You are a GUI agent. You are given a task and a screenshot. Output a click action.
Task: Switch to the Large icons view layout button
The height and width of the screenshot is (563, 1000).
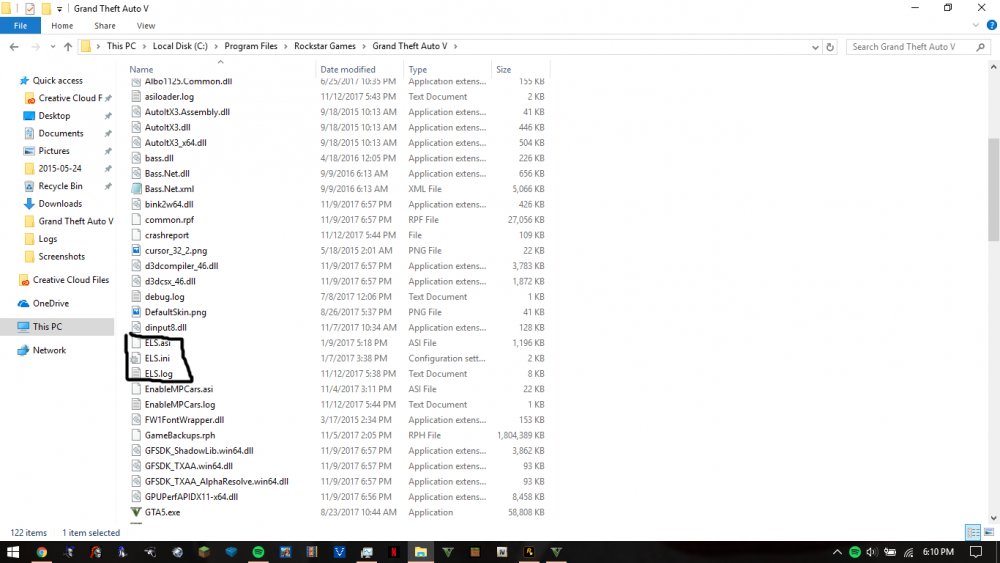989,532
